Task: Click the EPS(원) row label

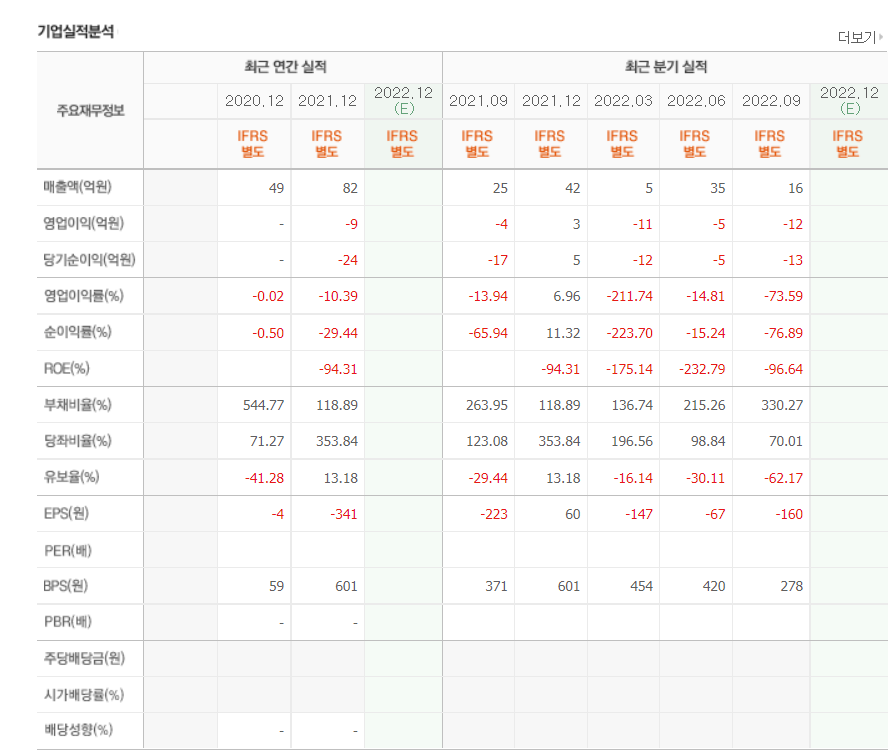Action: pyautogui.click(x=66, y=513)
